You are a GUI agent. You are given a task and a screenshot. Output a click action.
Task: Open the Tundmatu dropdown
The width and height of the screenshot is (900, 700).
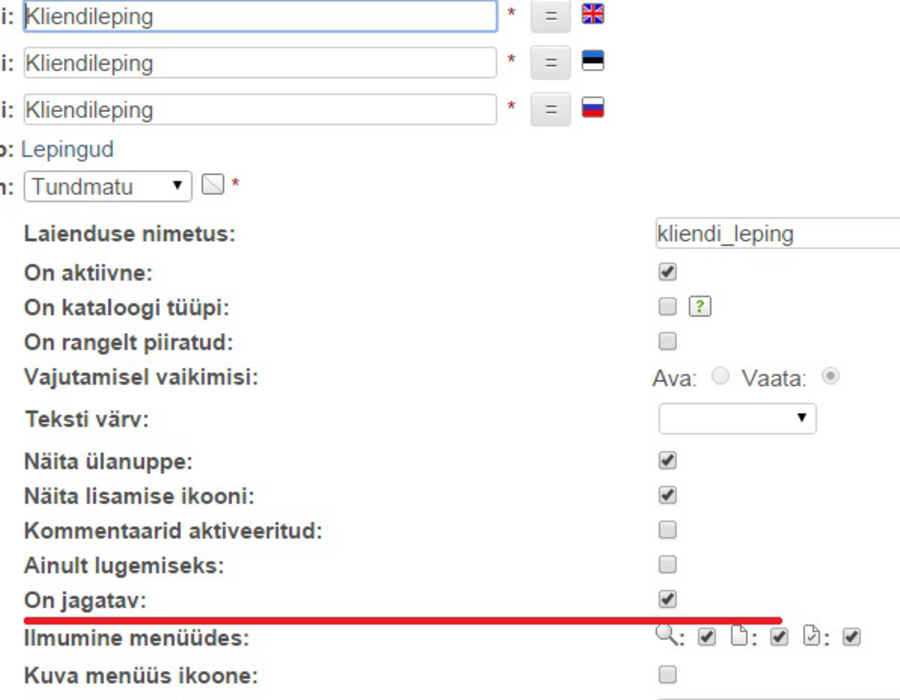pos(108,186)
